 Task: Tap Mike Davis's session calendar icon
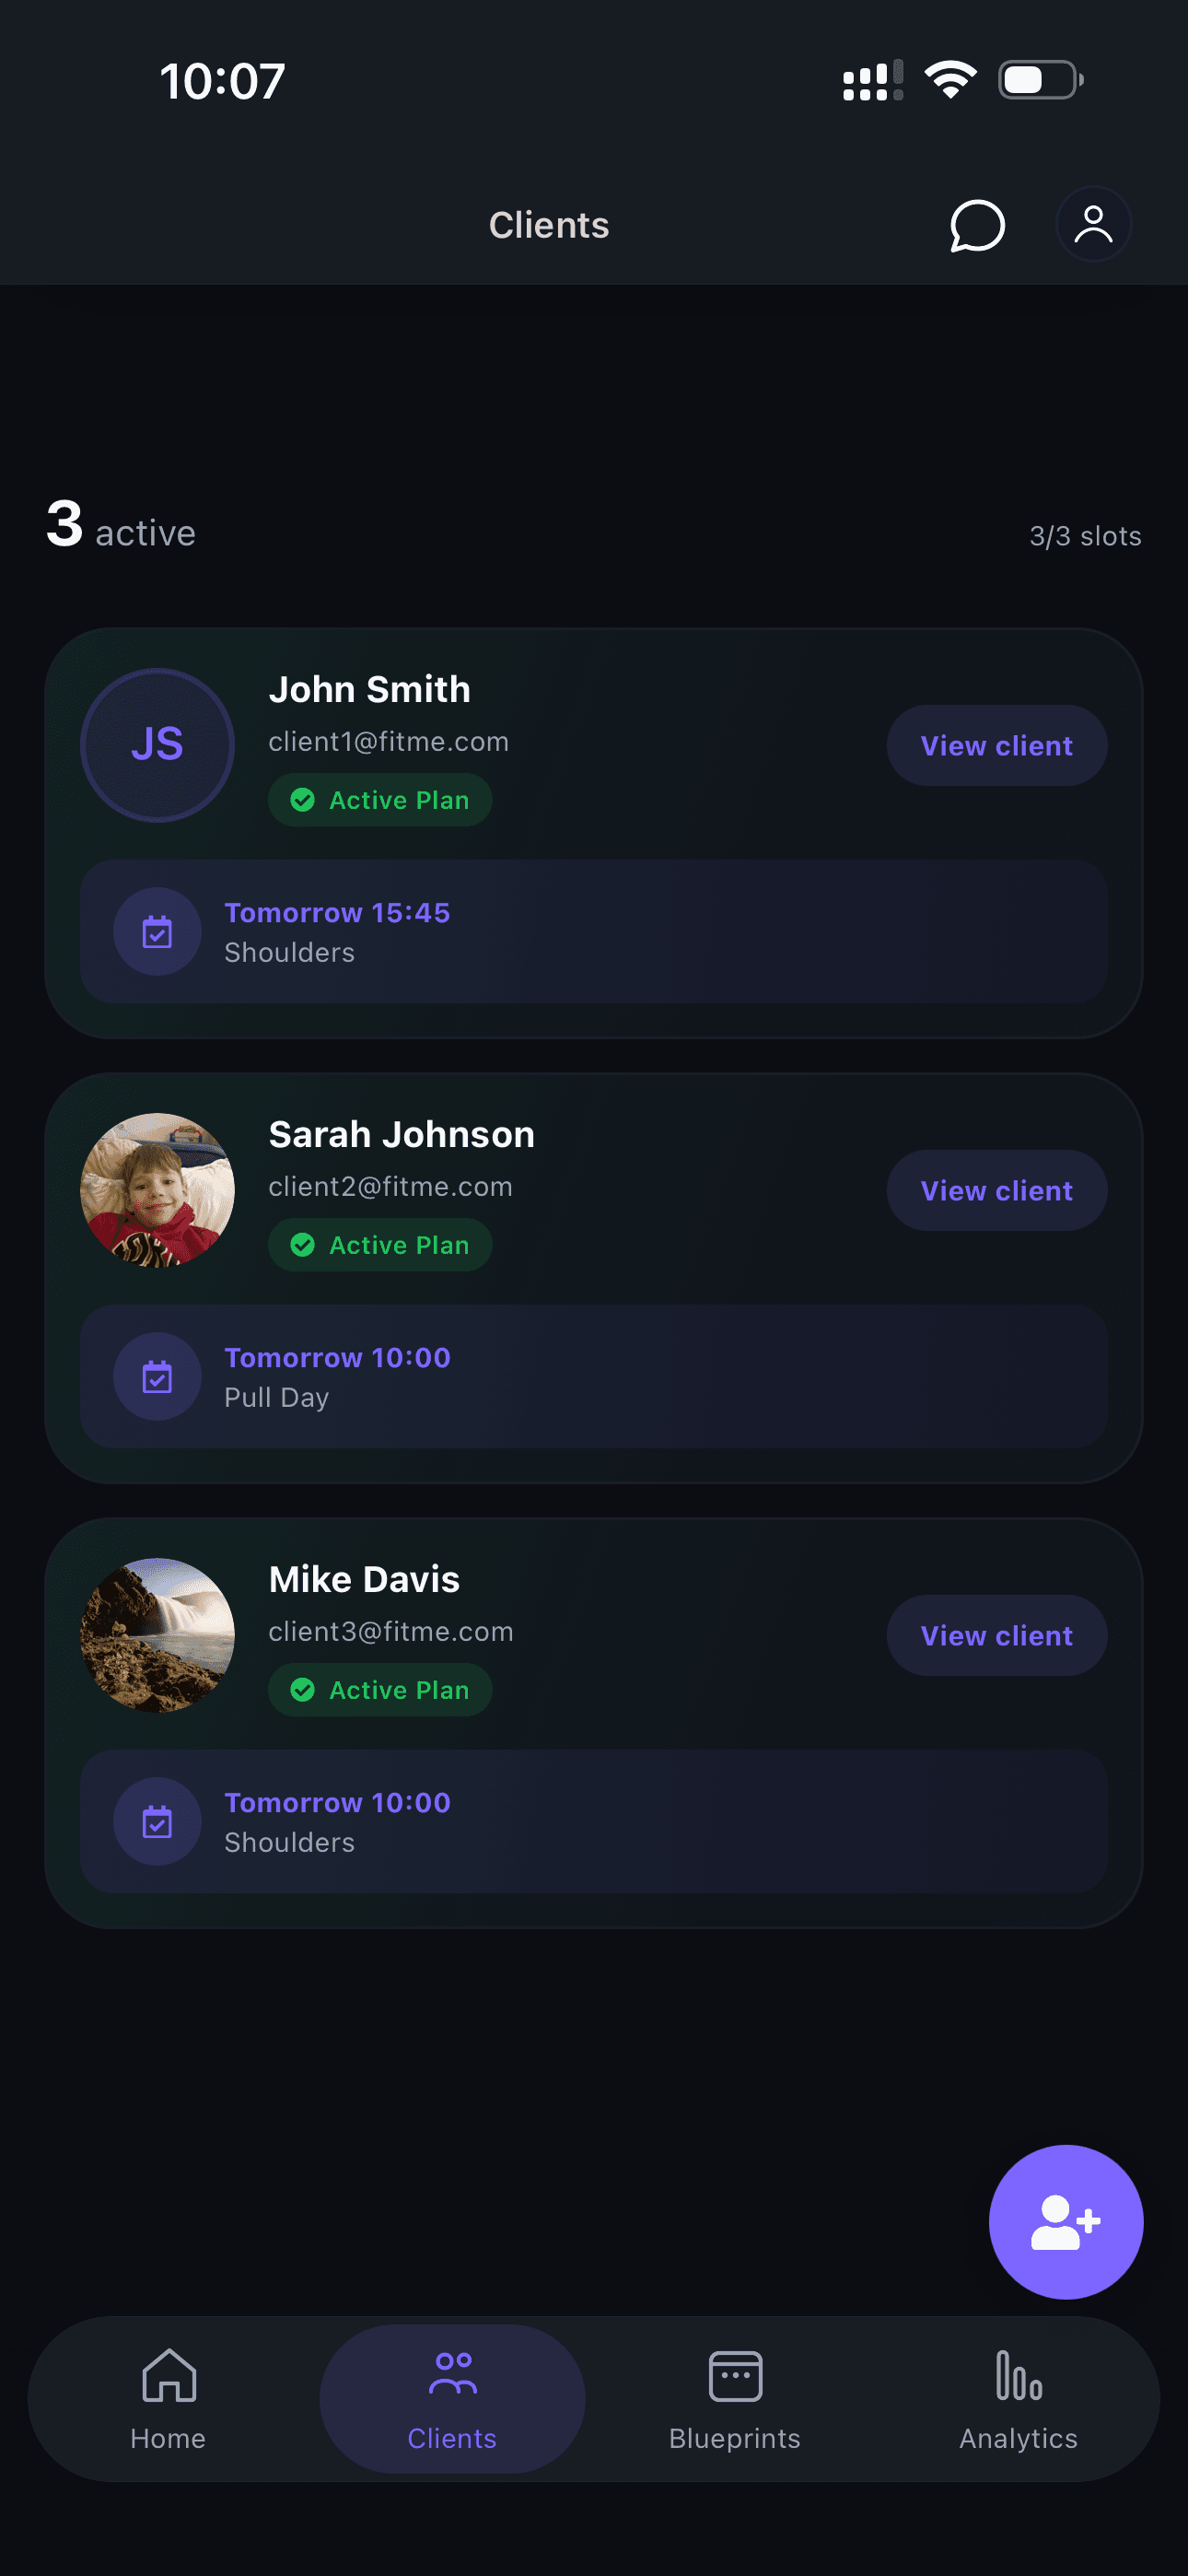(157, 1822)
